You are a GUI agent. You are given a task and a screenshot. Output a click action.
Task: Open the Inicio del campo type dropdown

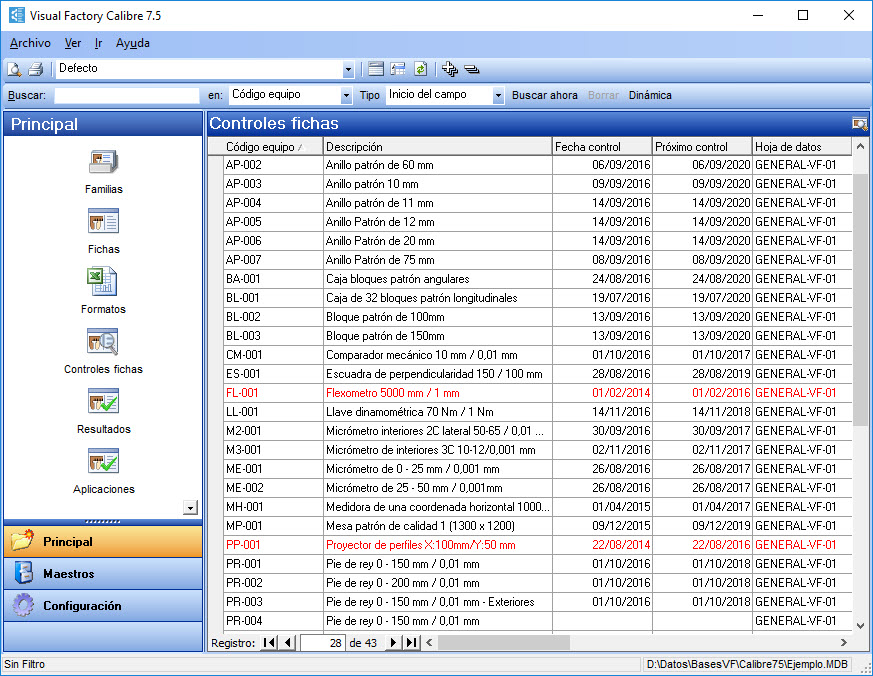(498, 95)
